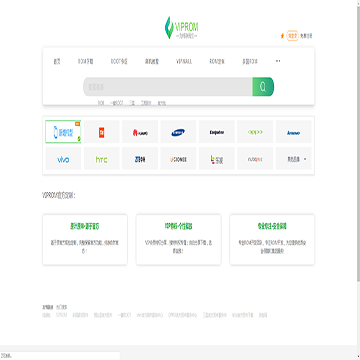Open the VIP MALL navigation item

tap(184, 62)
